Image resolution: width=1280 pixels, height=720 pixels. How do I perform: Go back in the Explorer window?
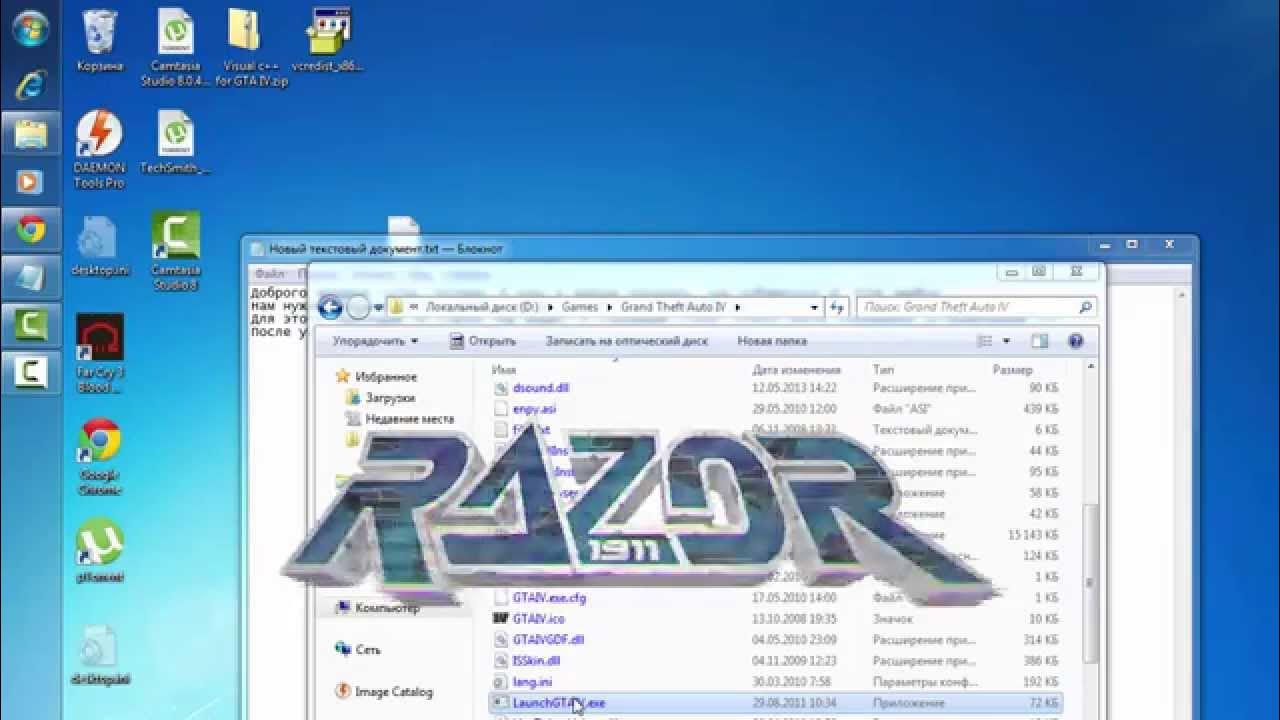(330, 307)
